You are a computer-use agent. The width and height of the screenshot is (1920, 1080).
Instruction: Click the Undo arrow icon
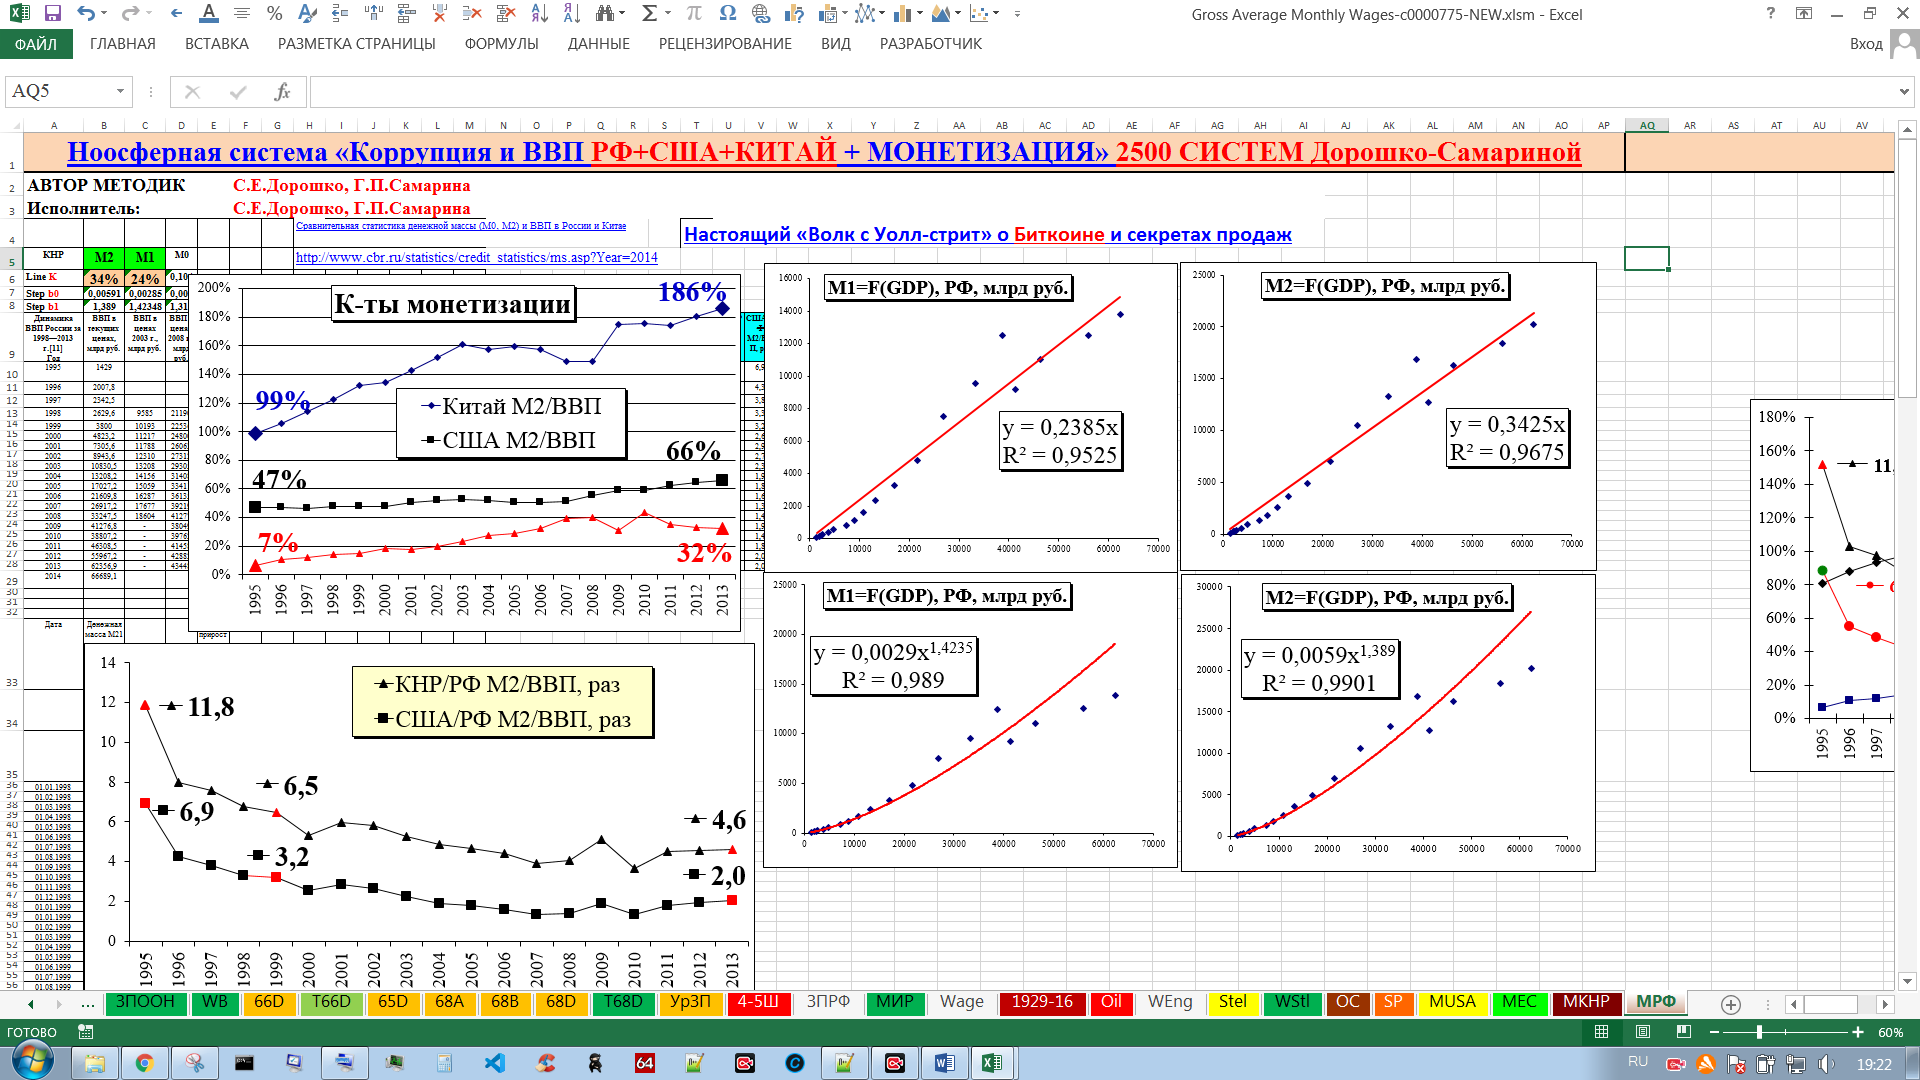coord(86,14)
